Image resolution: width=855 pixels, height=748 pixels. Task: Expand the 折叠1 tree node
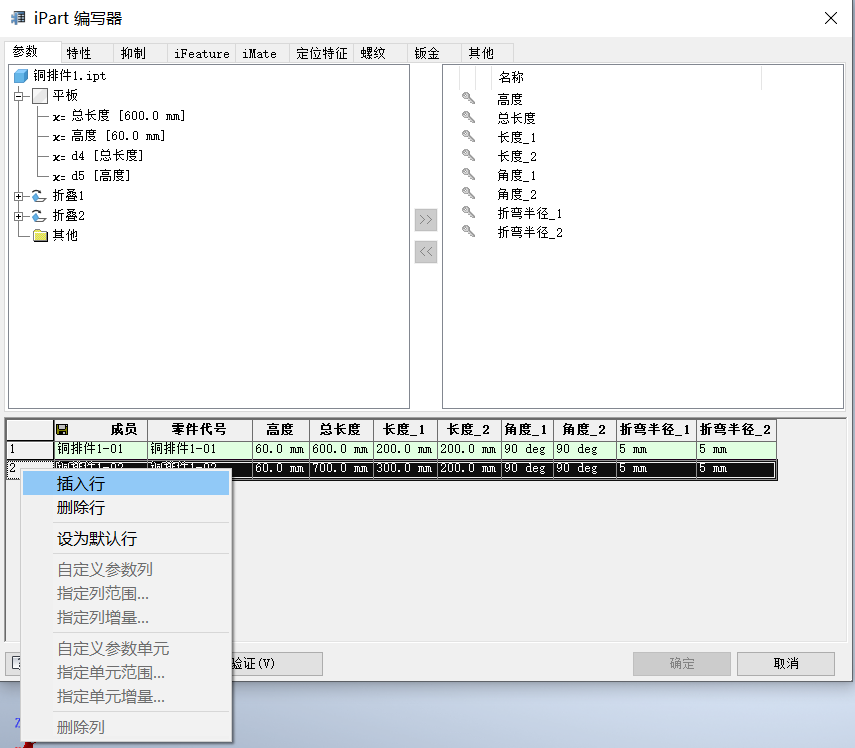click(x=19, y=196)
